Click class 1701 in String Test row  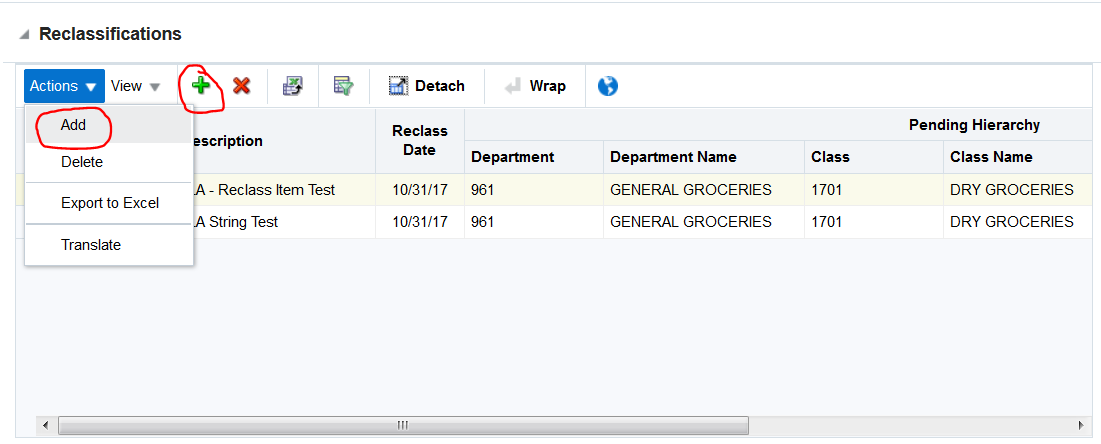click(873, 222)
